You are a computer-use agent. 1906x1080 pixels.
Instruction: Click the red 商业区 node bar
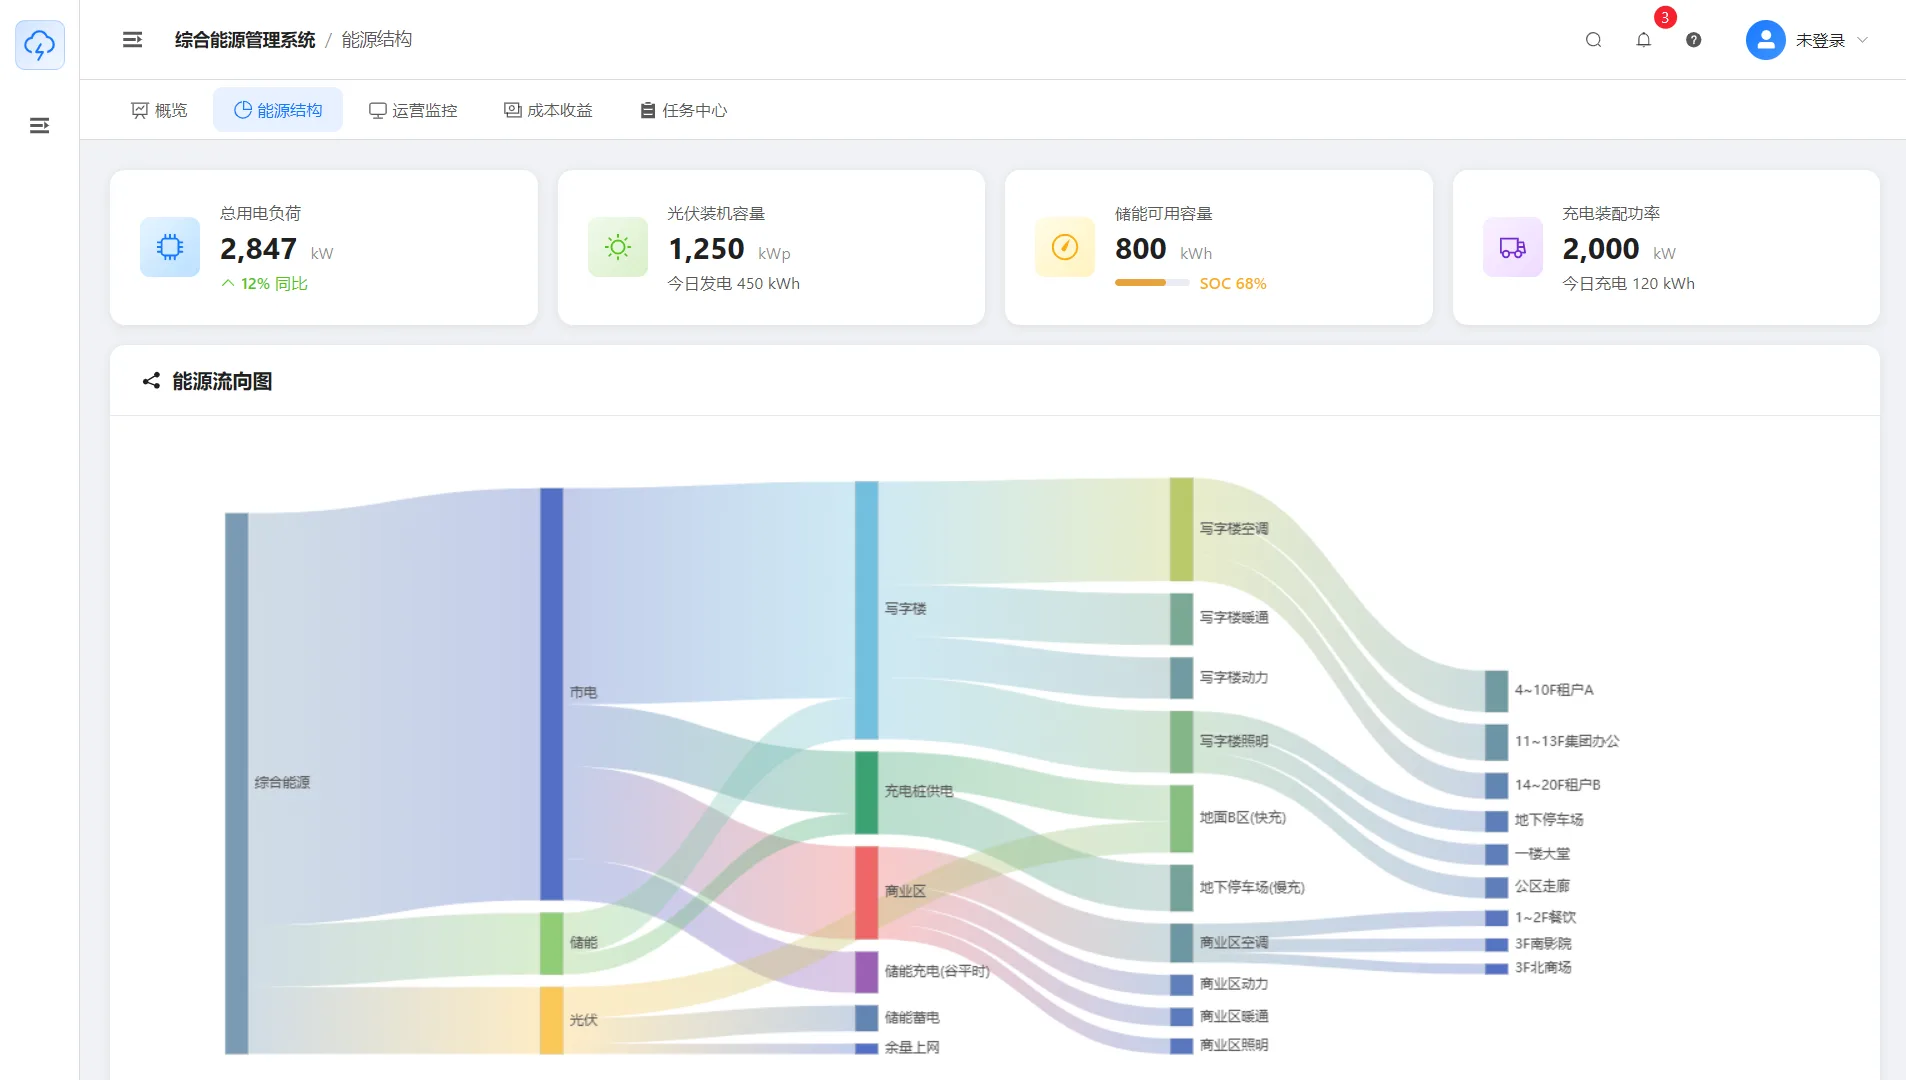pyautogui.click(x=866, y=892)
